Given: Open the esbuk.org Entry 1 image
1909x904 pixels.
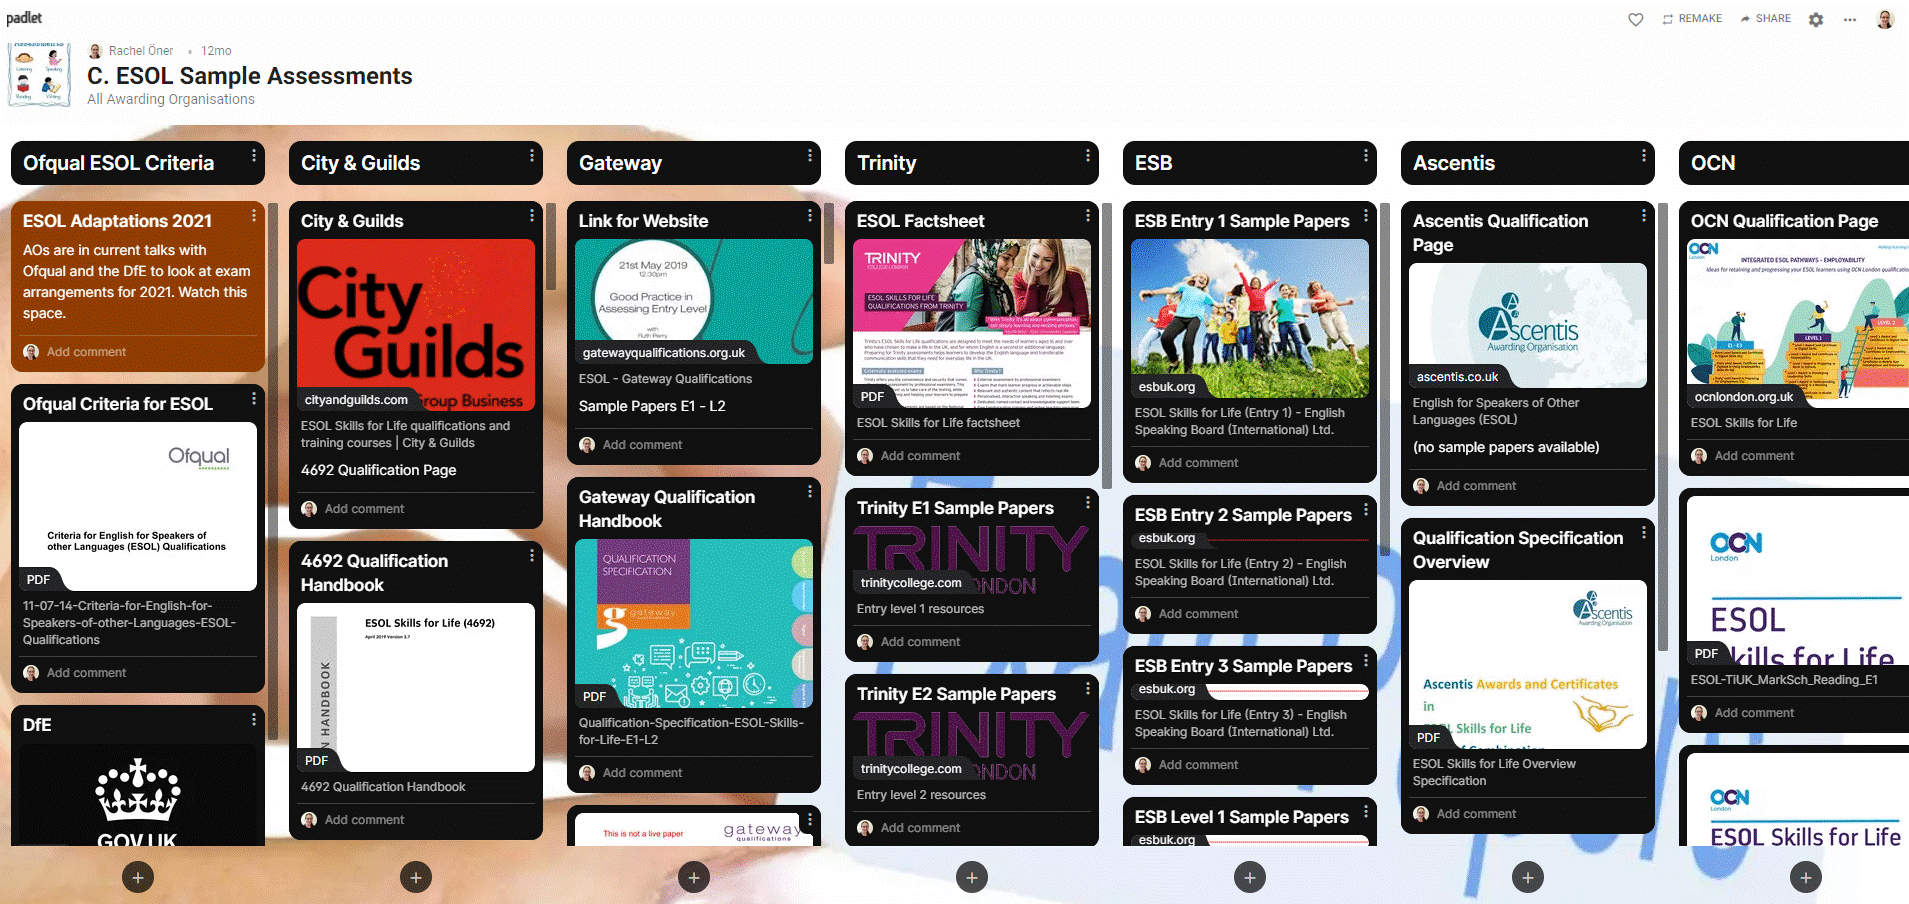Looking at the screenshot, I should tap(1250, 318).
